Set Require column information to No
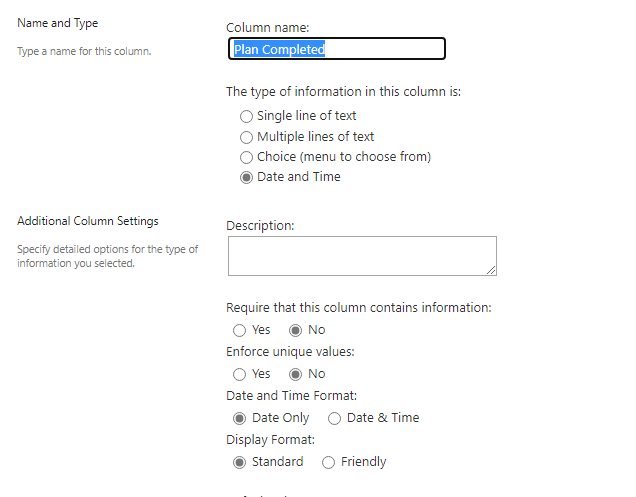 pyautogui.click(x=295, y=330)
